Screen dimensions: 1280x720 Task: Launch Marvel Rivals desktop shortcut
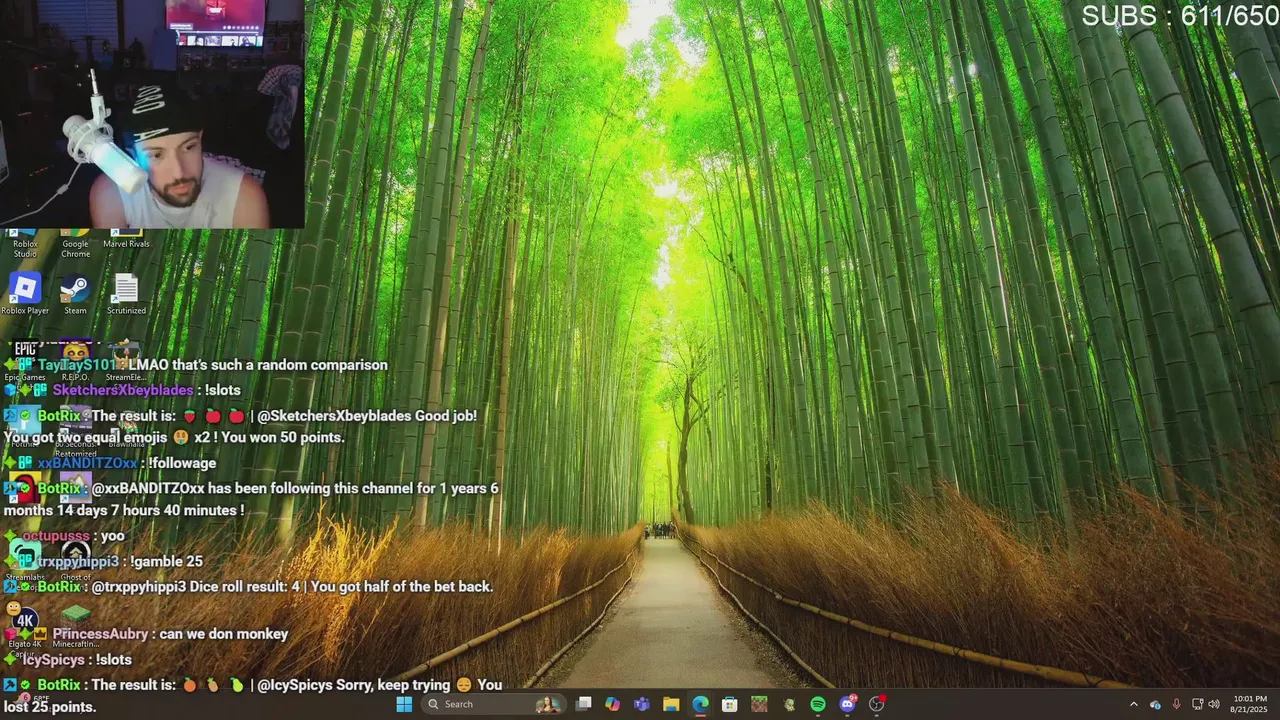[126, 240]
